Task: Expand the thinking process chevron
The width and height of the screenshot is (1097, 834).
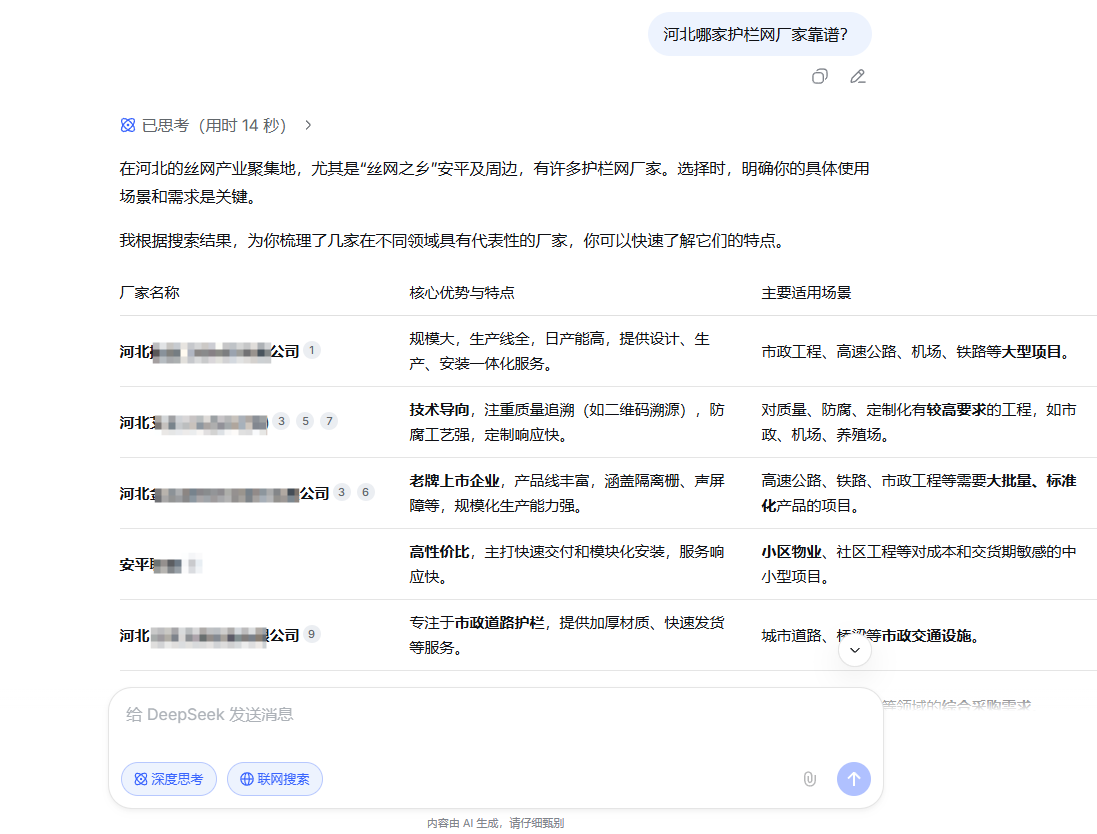Action: [x=308, y=125]
